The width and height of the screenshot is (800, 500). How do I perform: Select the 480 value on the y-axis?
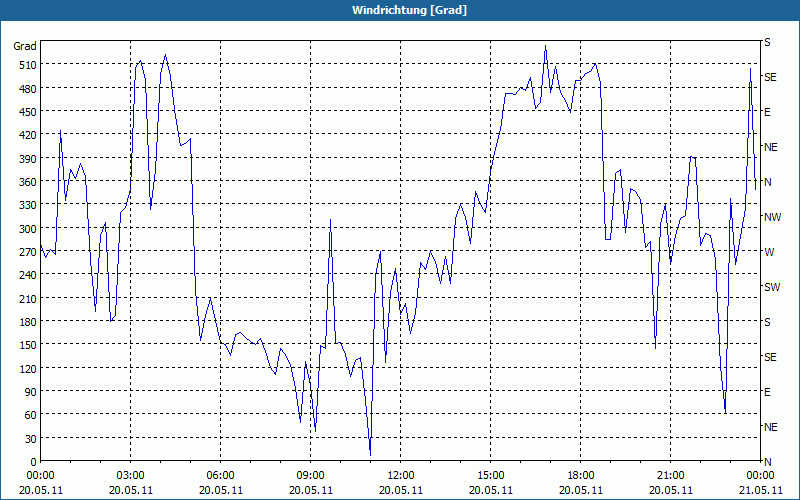point(28,88)
